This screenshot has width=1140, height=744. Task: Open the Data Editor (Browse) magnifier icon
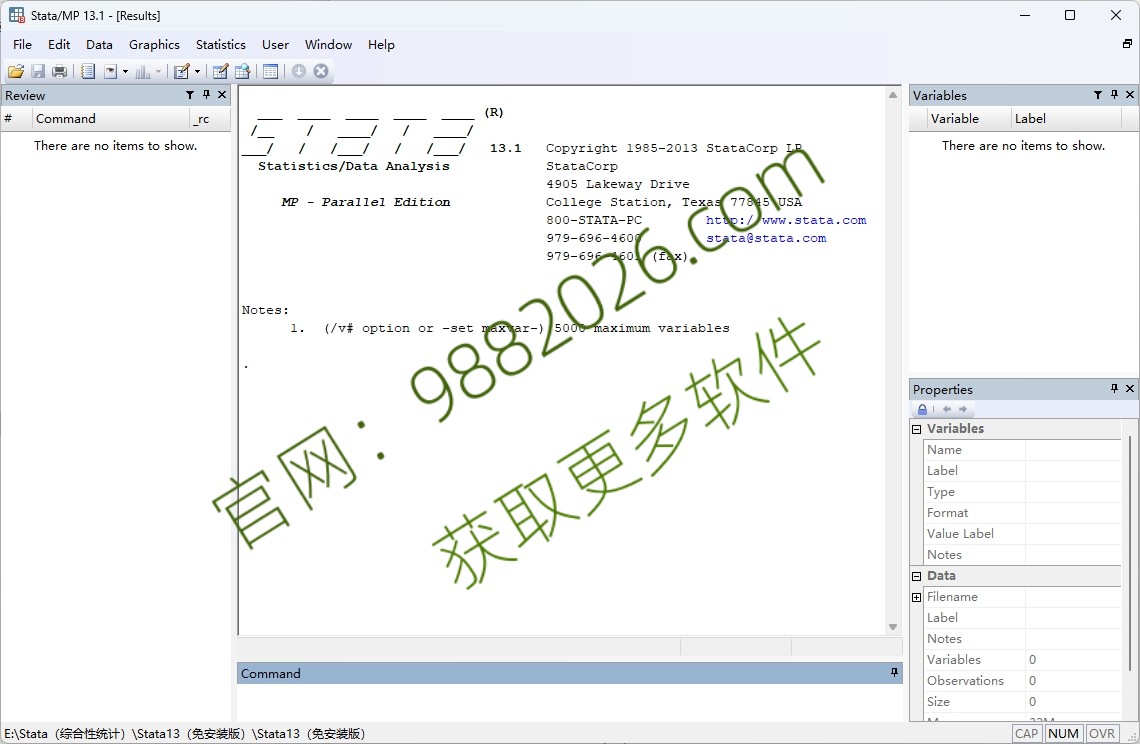tap(243, 71)
